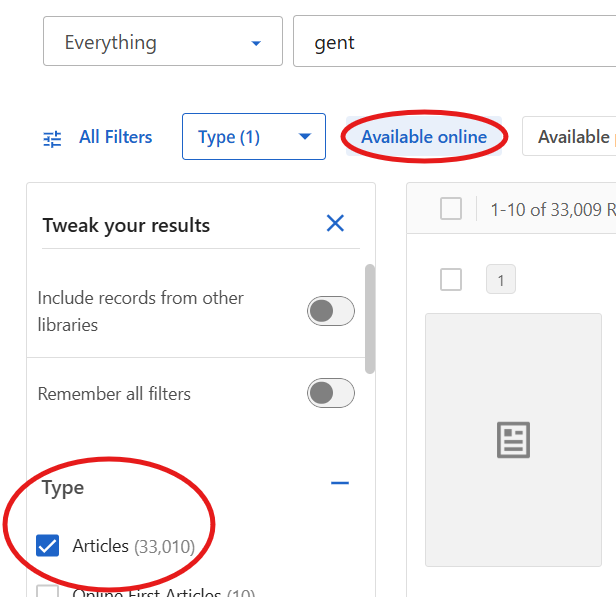Click the Articles filter label
This screenshot has width=616, height=597.
click(101, 545)
